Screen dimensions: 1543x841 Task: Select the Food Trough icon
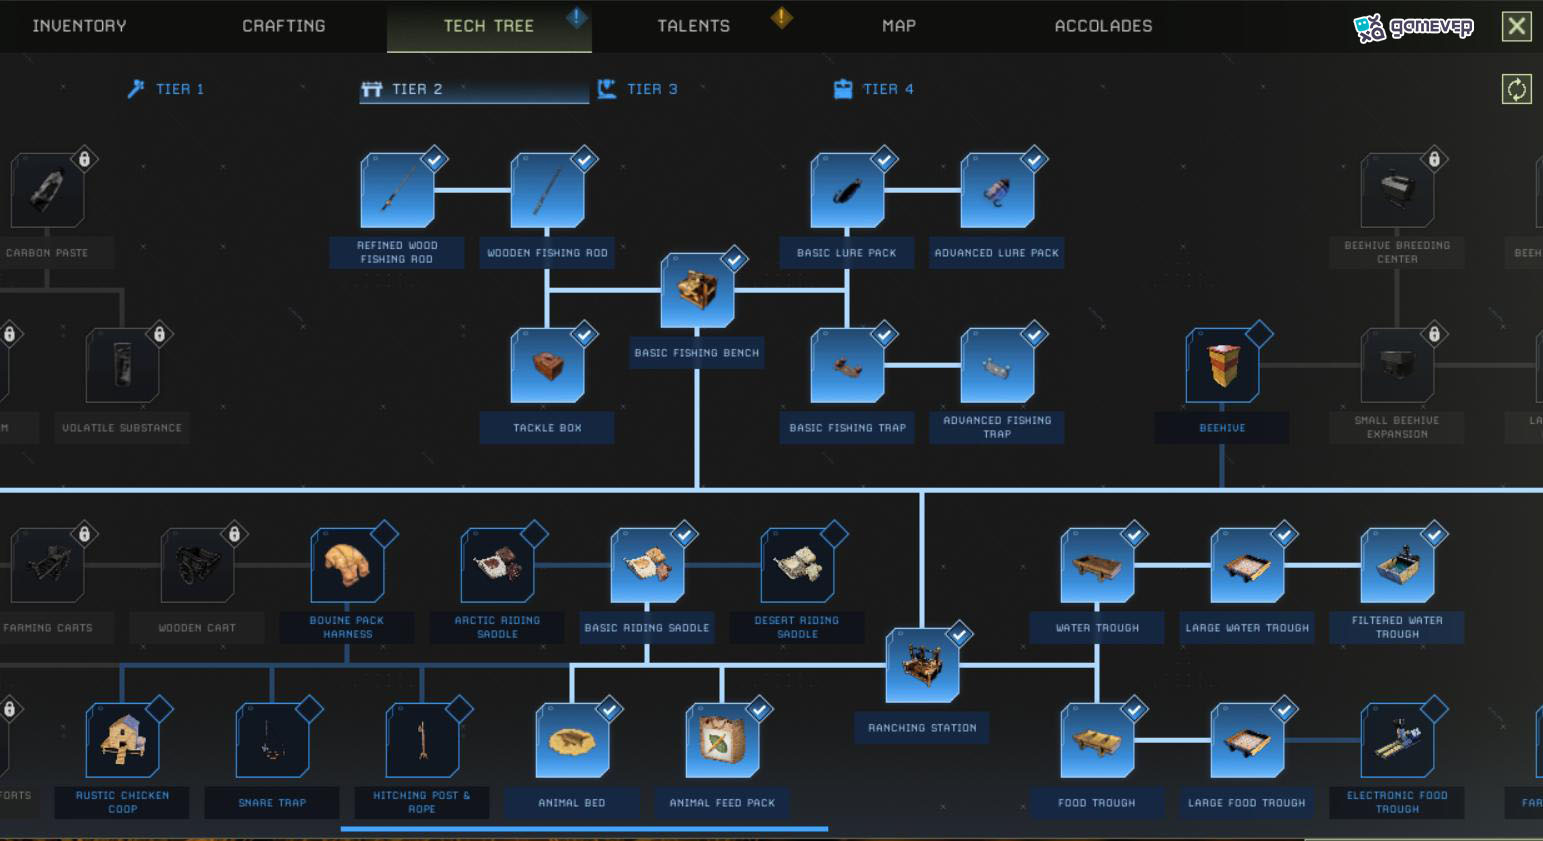point(1097,740)
